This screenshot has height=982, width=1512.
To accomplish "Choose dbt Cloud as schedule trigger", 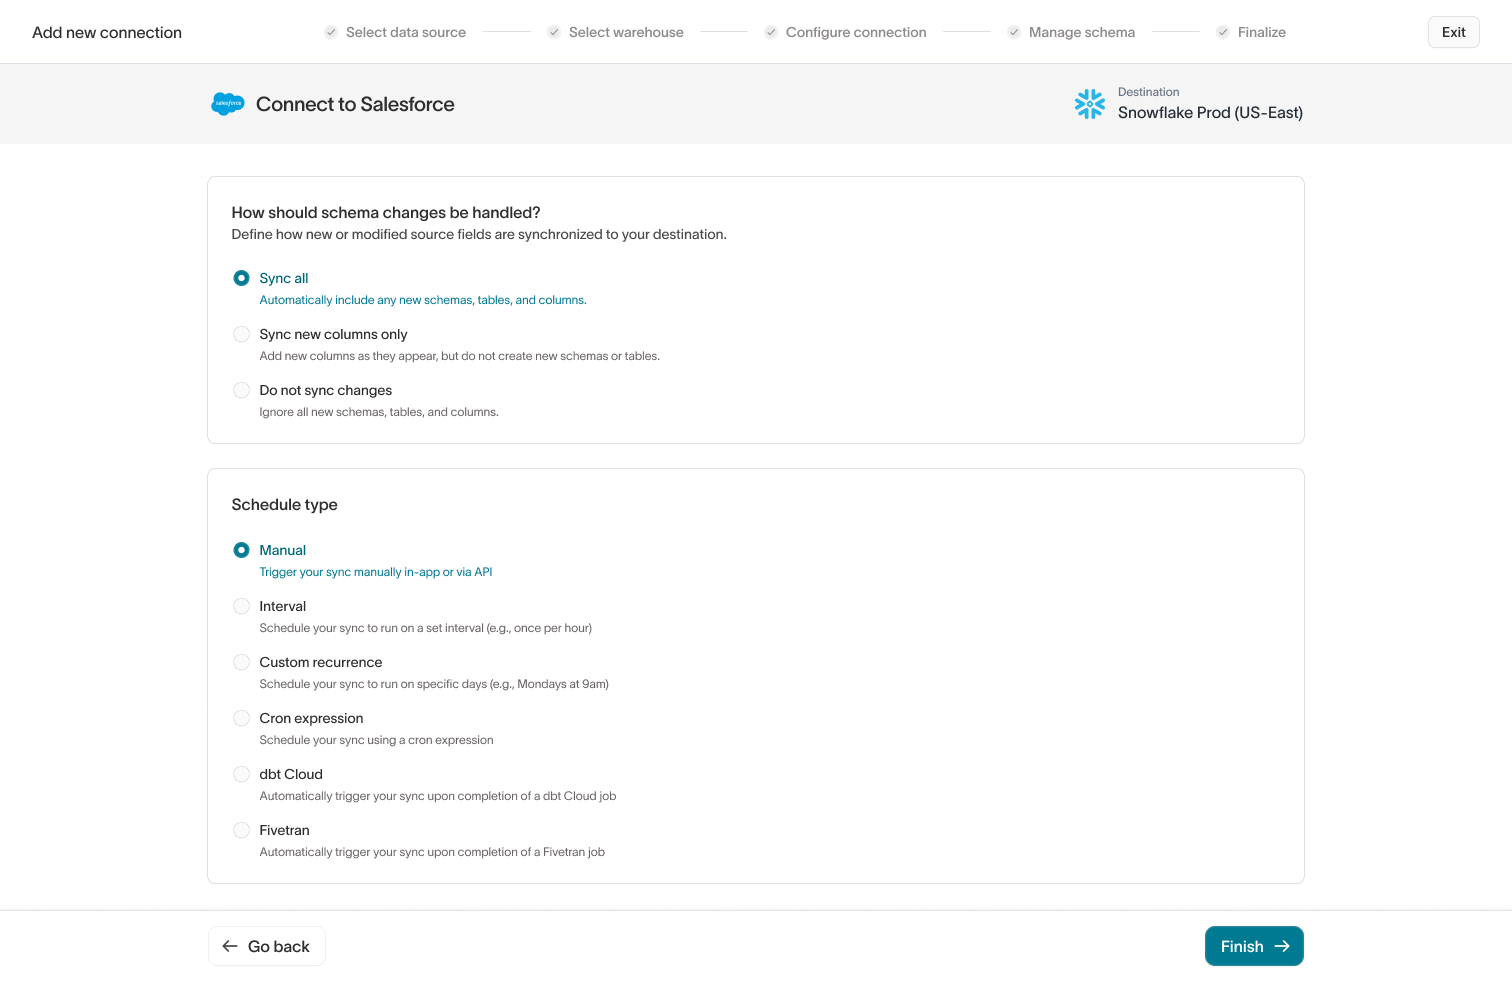I will [x=241, y=774].
